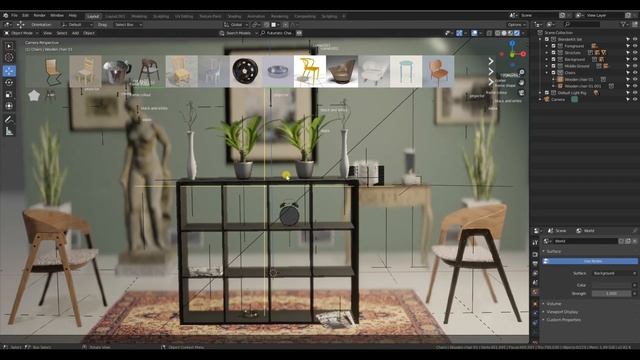The image size is (640, 360).
Task: Click the Strength value slider
Action: [612, 293]
